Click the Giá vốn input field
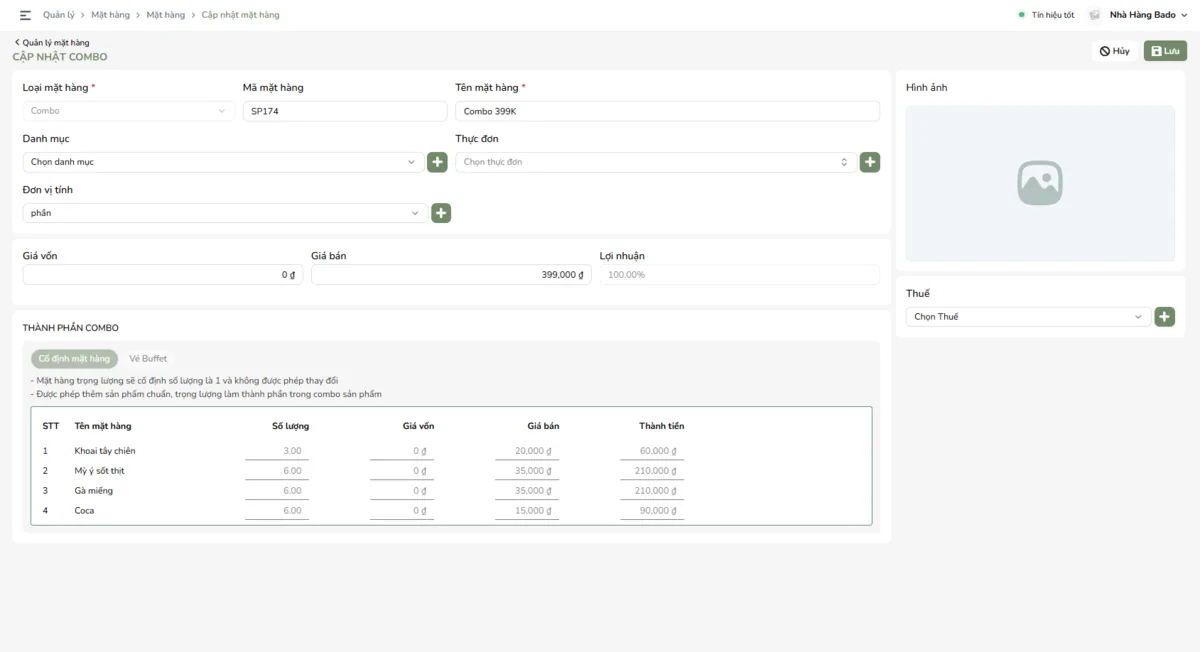The width and height of the screenshot is (1200, 652). point(163,275)
